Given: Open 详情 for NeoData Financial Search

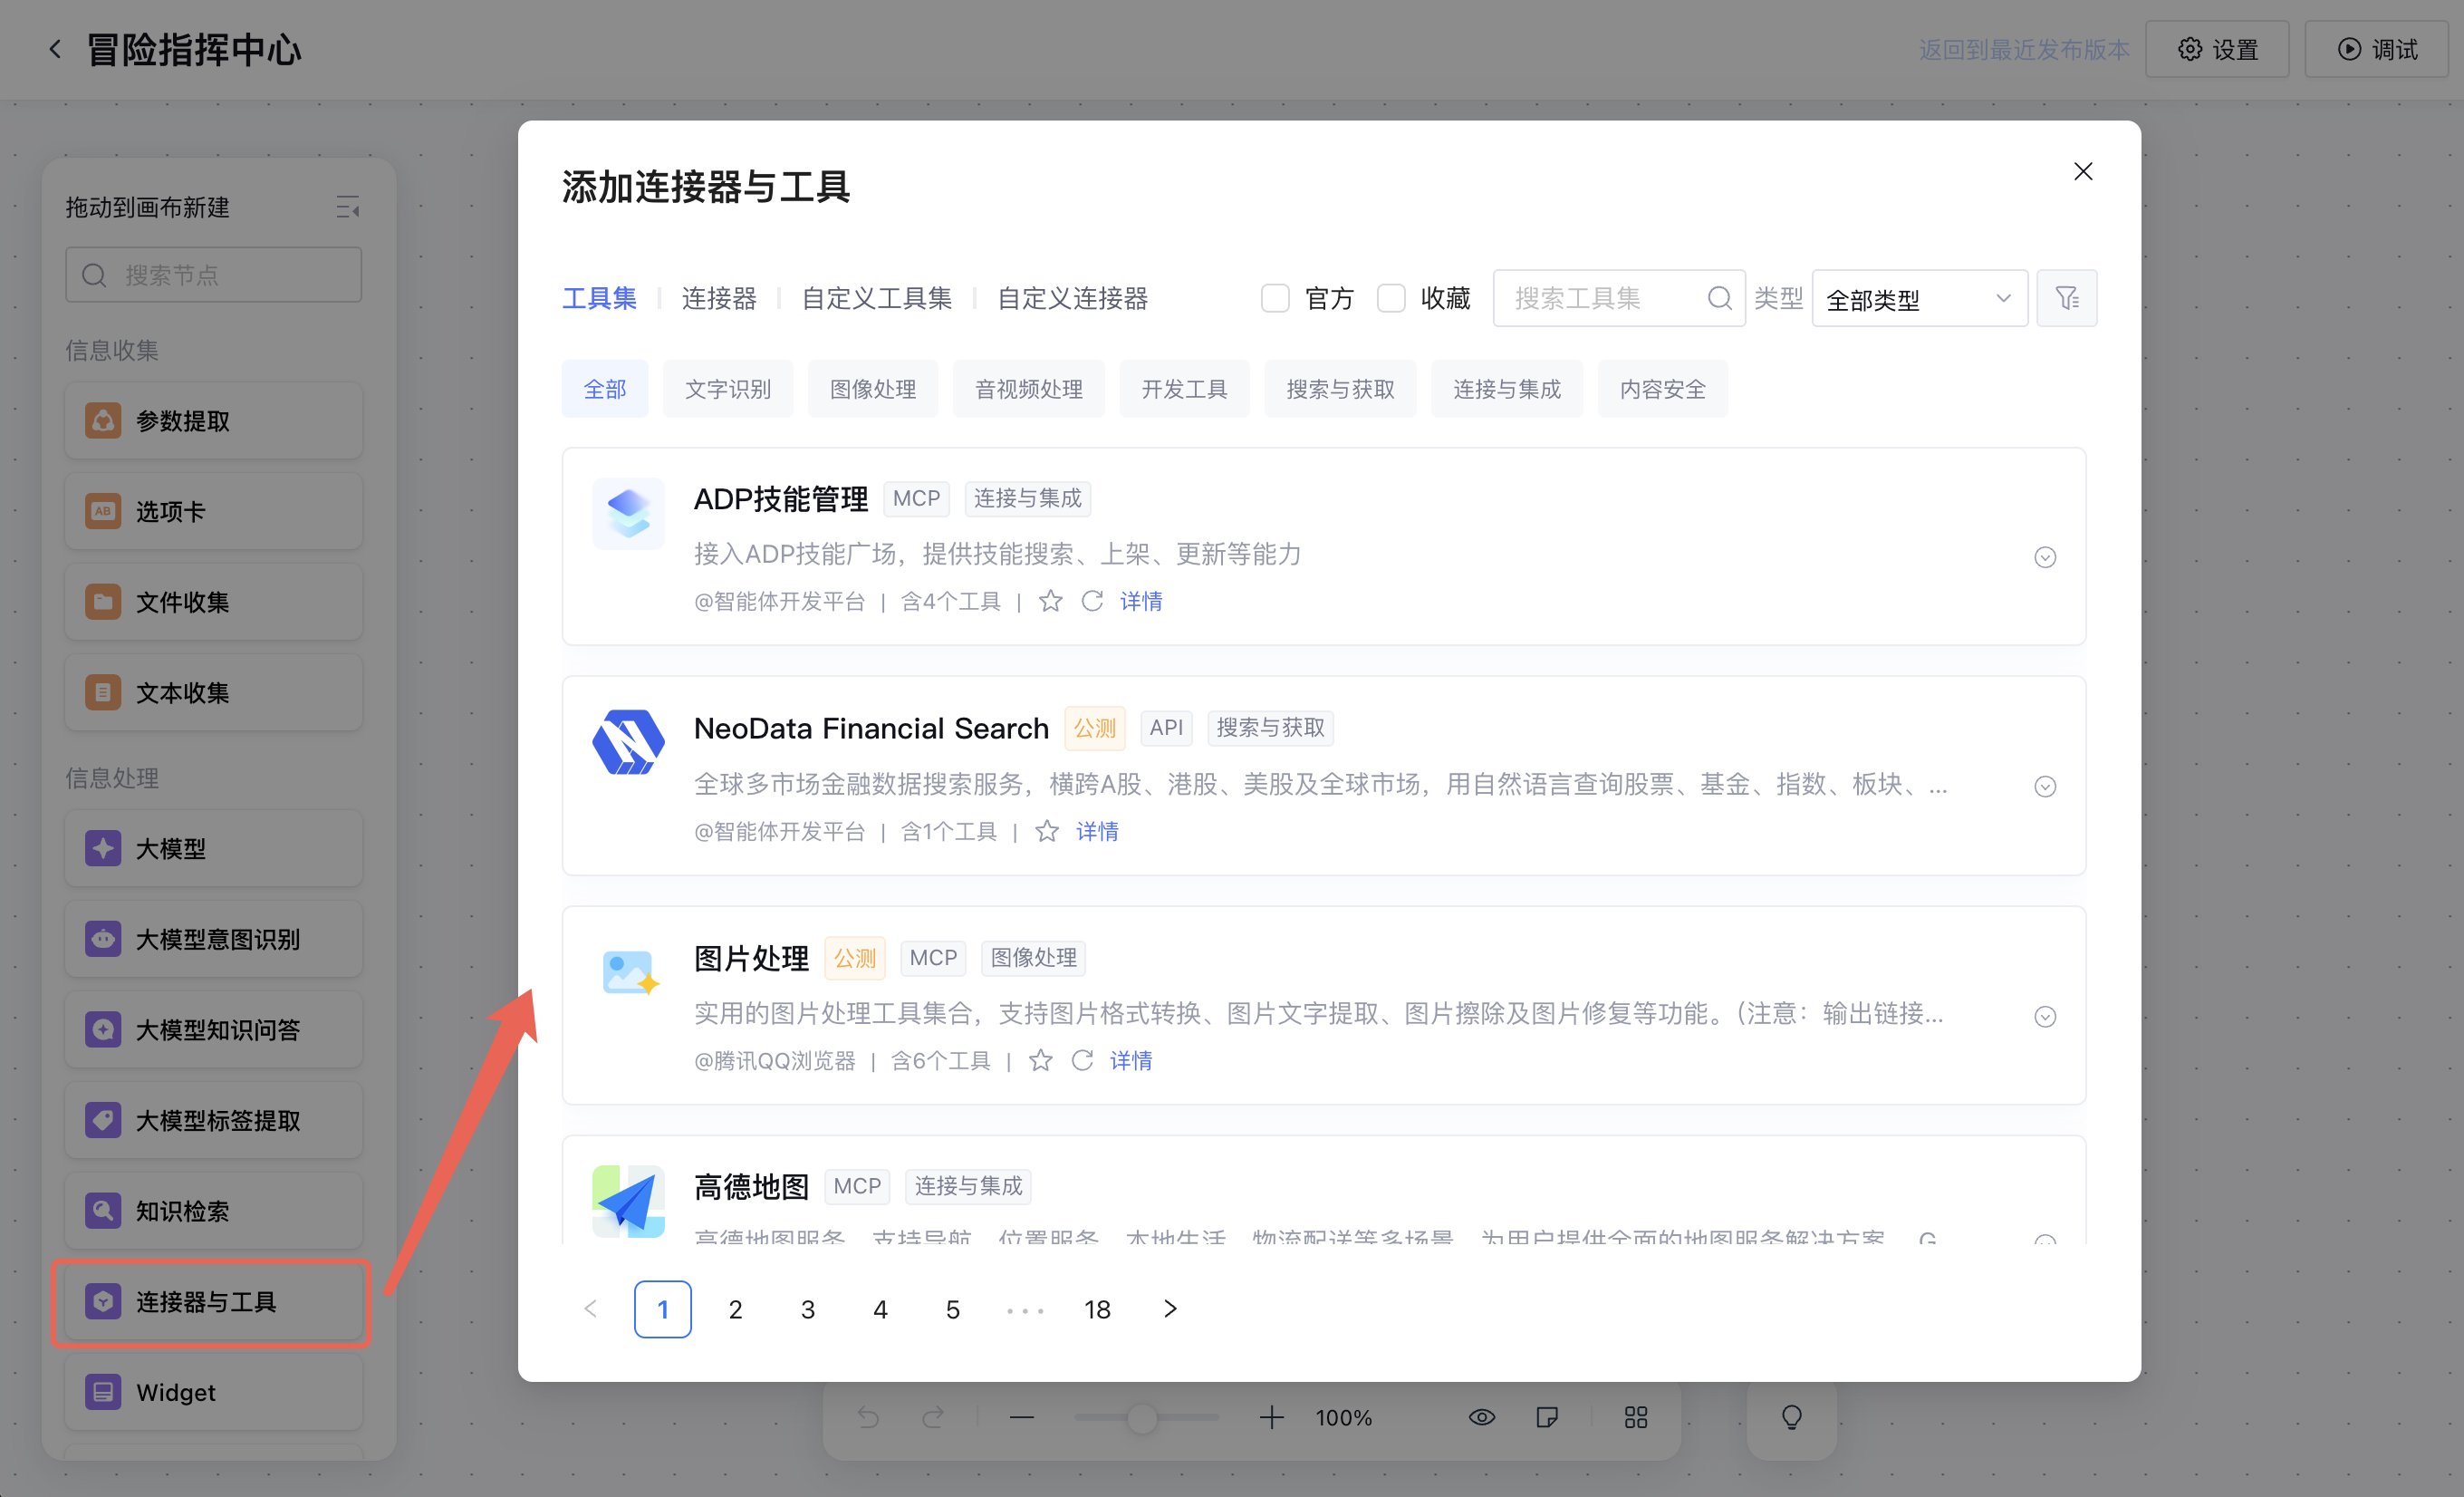Looking at the screenshot, I should (1097, 831).
